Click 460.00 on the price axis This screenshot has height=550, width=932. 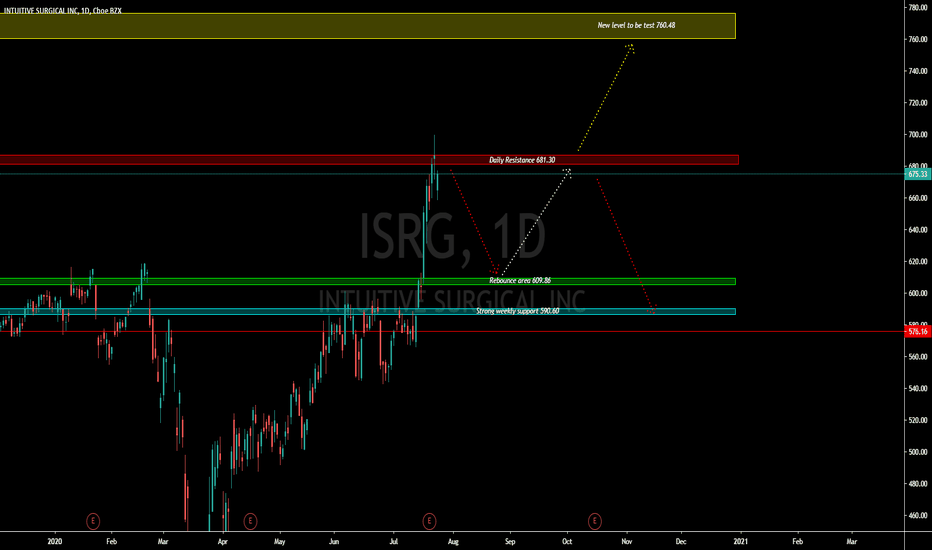pos(918,516)
